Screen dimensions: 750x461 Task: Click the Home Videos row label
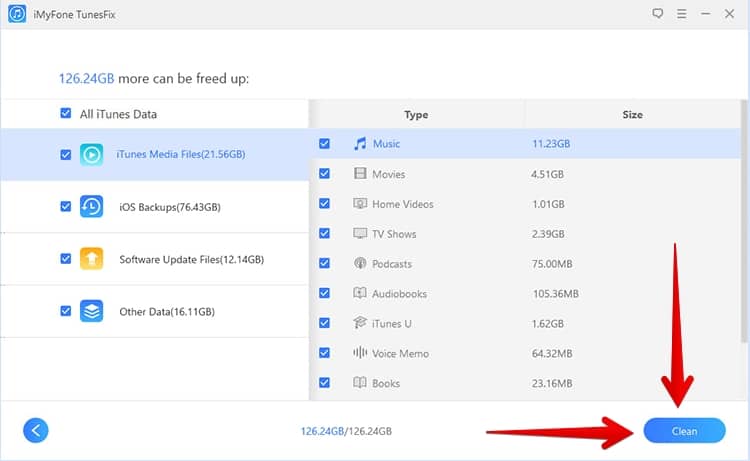click(403, 204)
